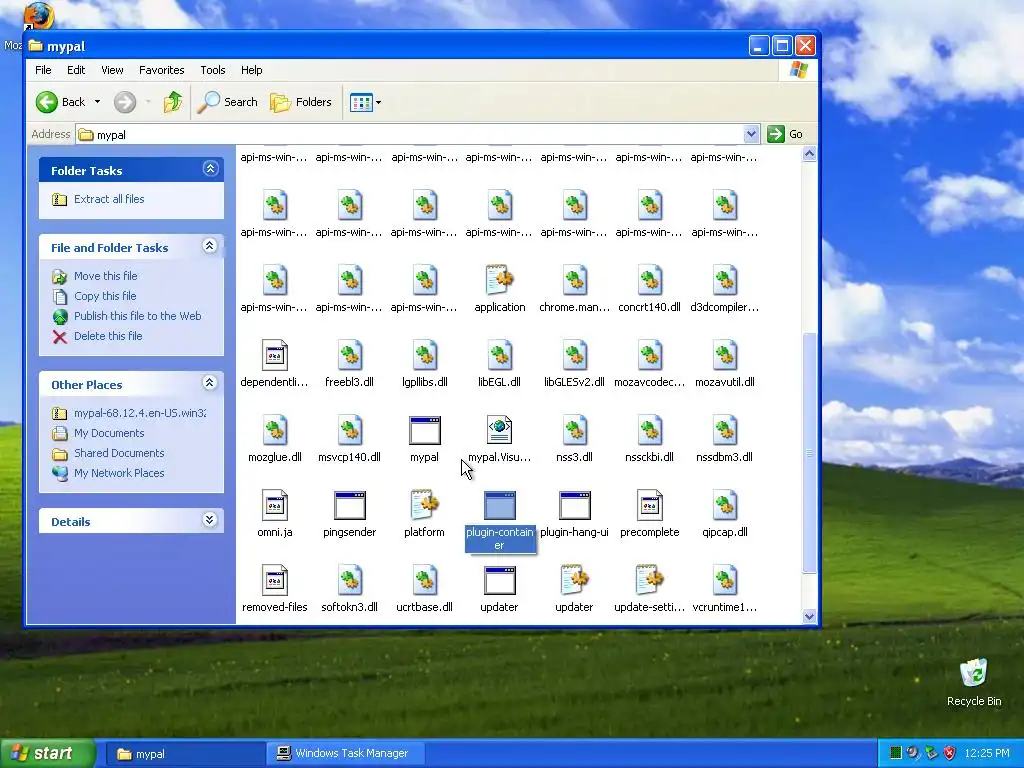
Task: Collapse the Other Places panel
Action: 210,383
